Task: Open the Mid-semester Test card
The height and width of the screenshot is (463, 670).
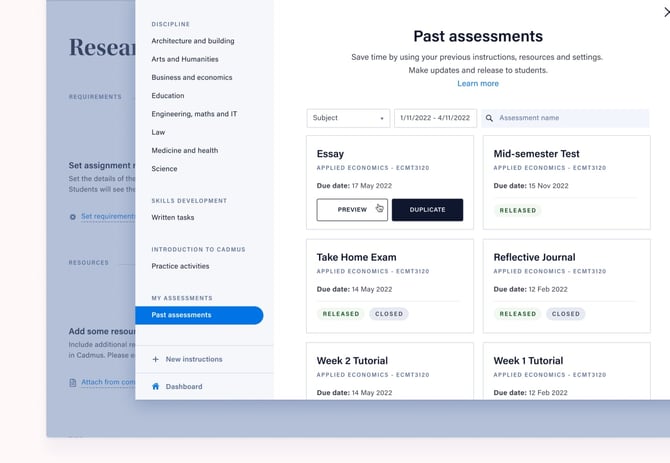Action: [567, 182]
